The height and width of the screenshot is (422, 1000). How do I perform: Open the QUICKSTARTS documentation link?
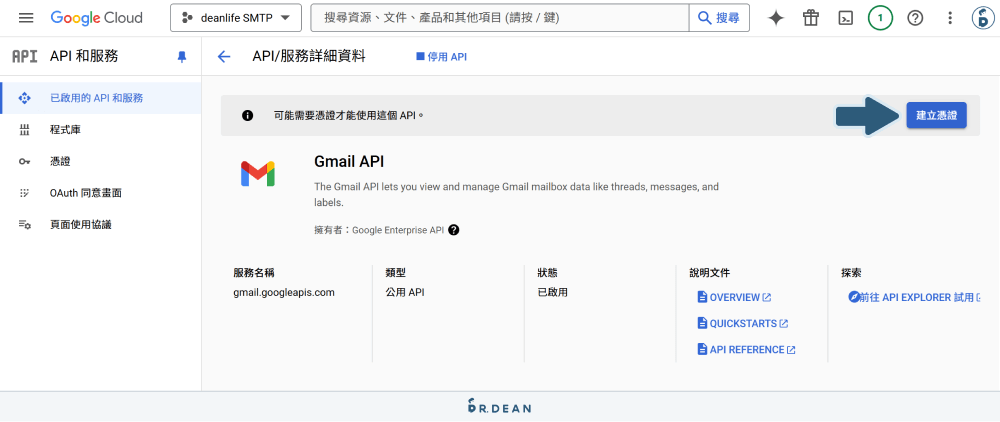(x=742, y=323)
